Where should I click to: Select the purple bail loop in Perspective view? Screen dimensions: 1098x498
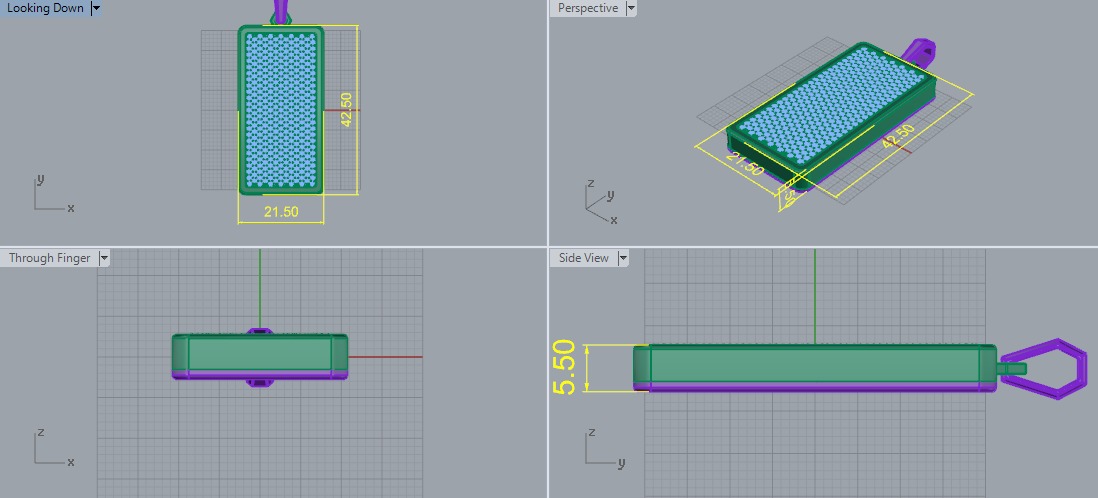(x=919, y=52)
